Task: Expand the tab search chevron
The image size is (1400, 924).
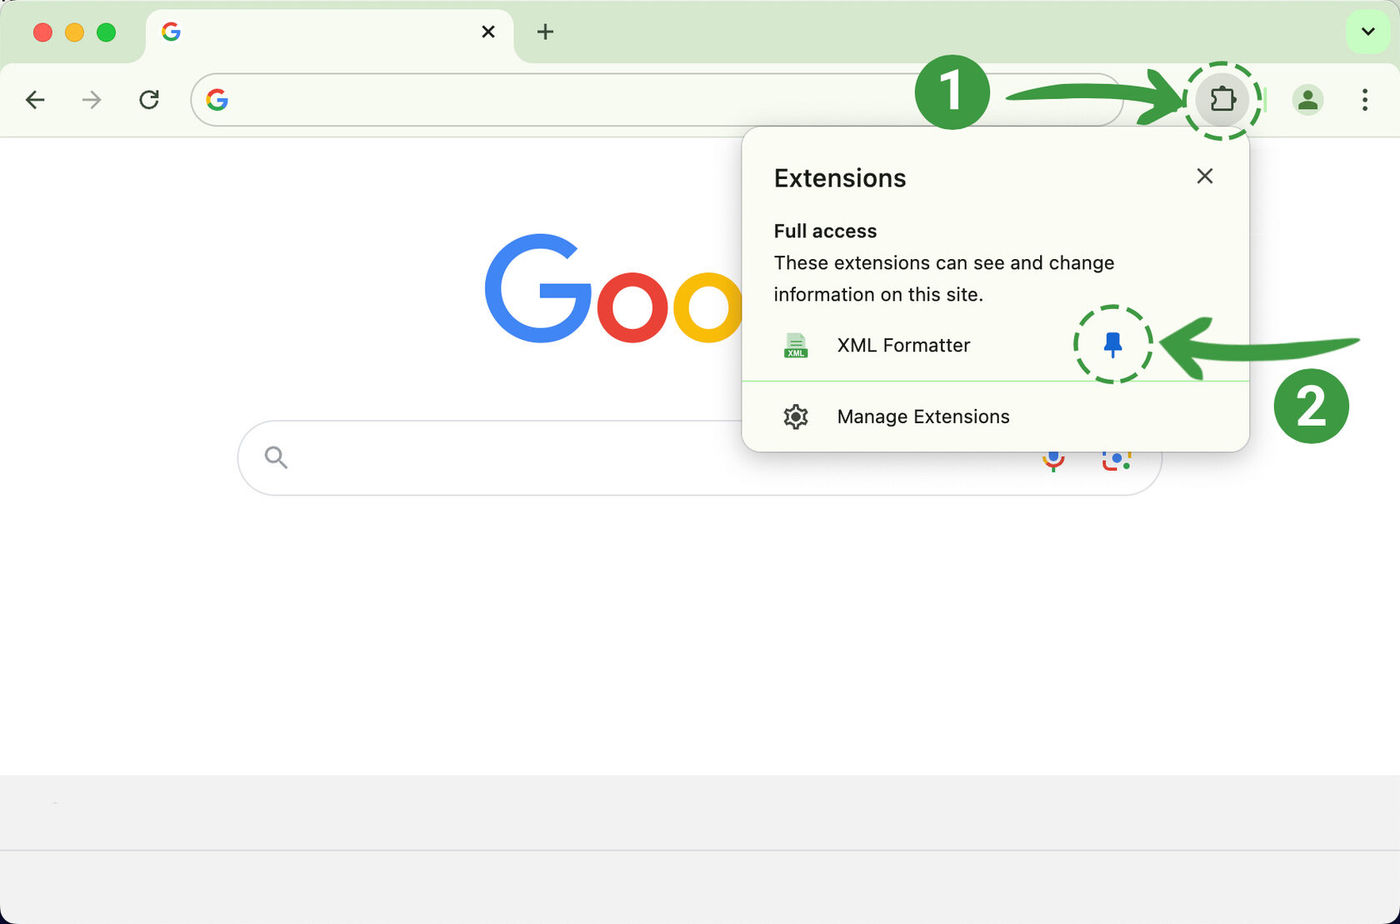Action: 1368,32
